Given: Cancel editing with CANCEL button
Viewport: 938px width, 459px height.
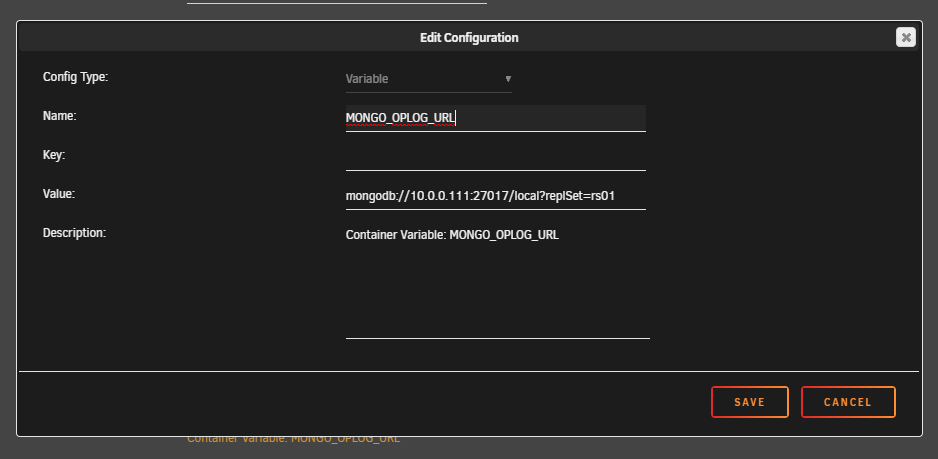Looking at the screenshot, I should click(848, 402).
